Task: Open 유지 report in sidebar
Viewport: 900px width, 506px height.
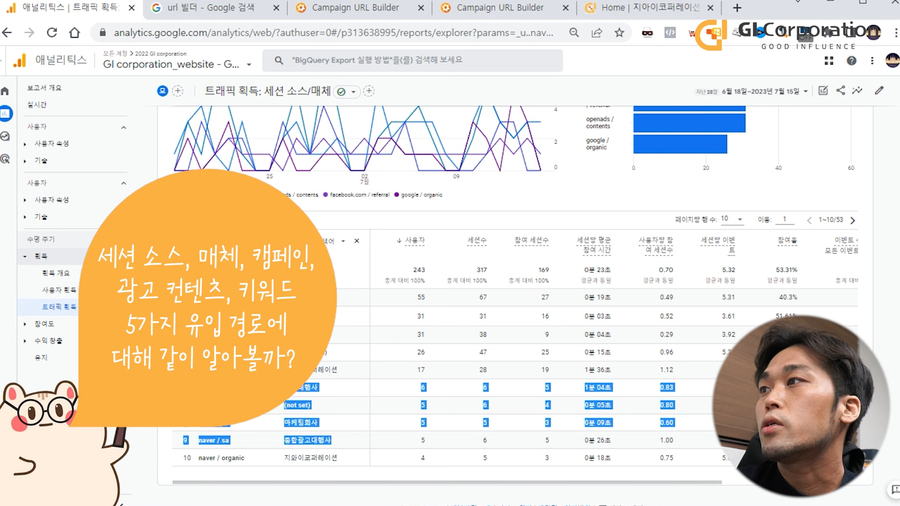Action: point(41,357)
